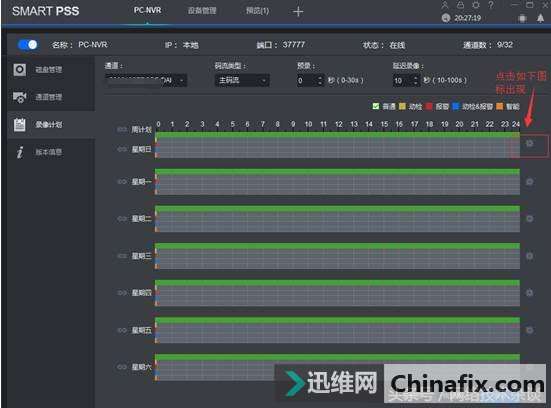Click the chain link icon beside 星期三
551x408 pixels.
122,256
